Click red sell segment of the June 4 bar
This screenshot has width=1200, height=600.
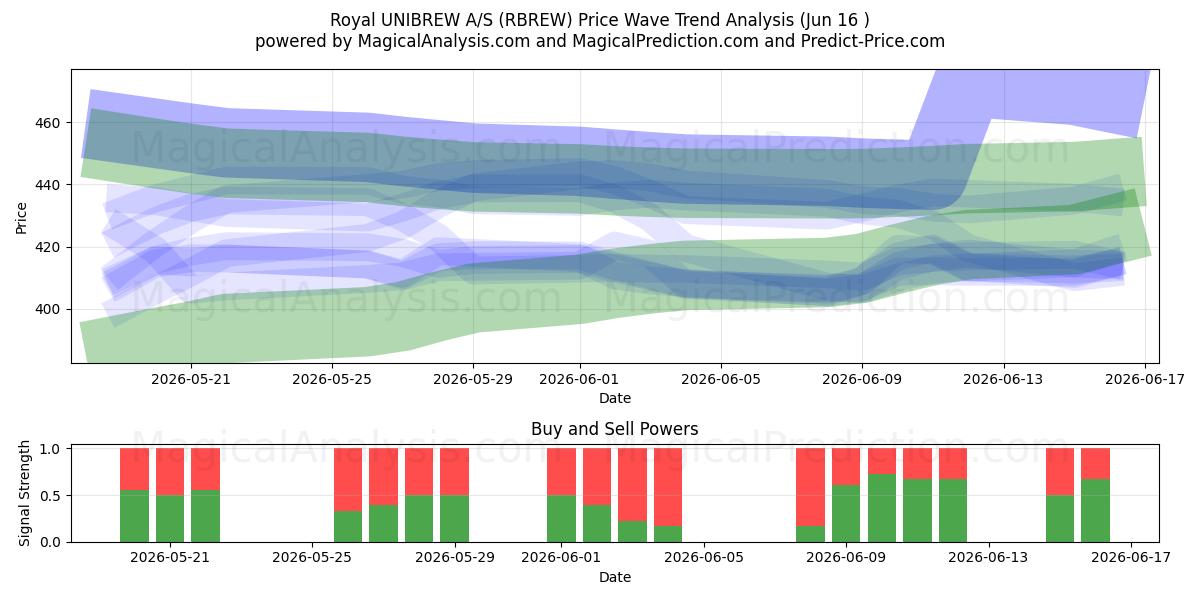point(668,487)
